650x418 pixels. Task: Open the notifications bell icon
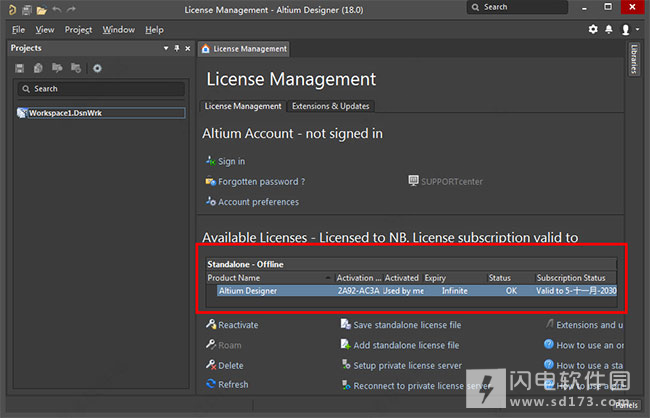click(609, 29)
